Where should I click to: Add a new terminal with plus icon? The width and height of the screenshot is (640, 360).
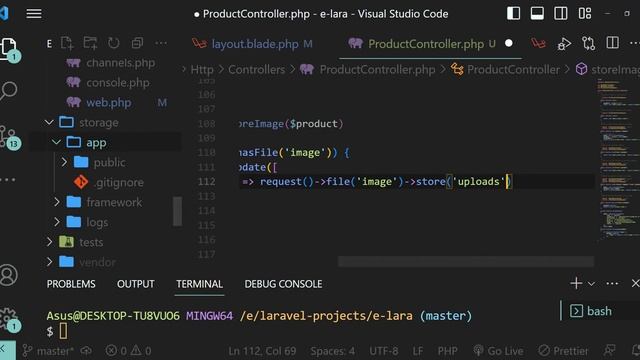point(576,283)
